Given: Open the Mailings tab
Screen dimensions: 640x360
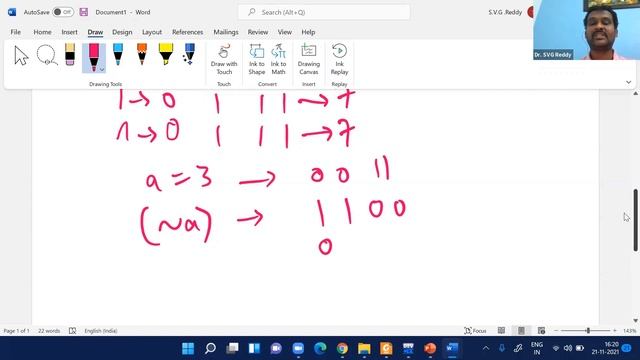Looking at the screenshot, I should [x=226, y=32].
